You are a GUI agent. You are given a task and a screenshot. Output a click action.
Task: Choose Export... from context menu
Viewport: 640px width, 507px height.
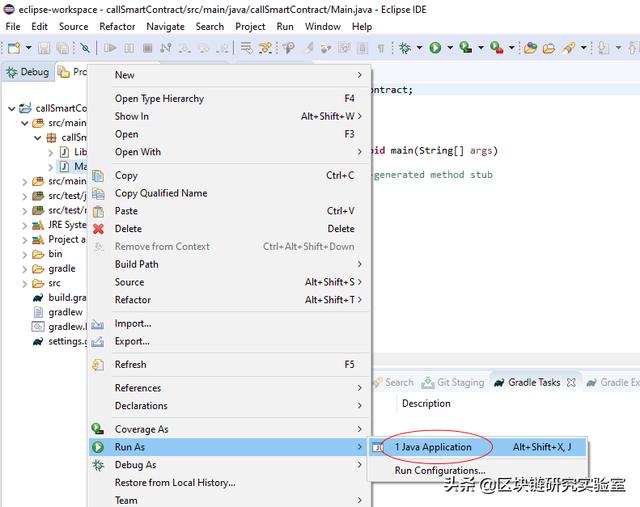click(x=228, y=341)
